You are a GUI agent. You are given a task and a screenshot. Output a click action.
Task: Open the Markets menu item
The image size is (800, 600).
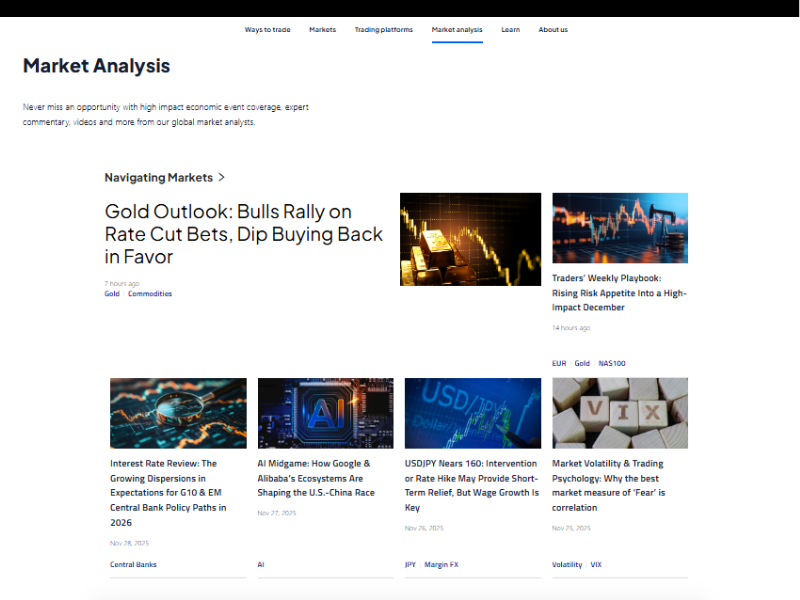(x=322, y=30)
